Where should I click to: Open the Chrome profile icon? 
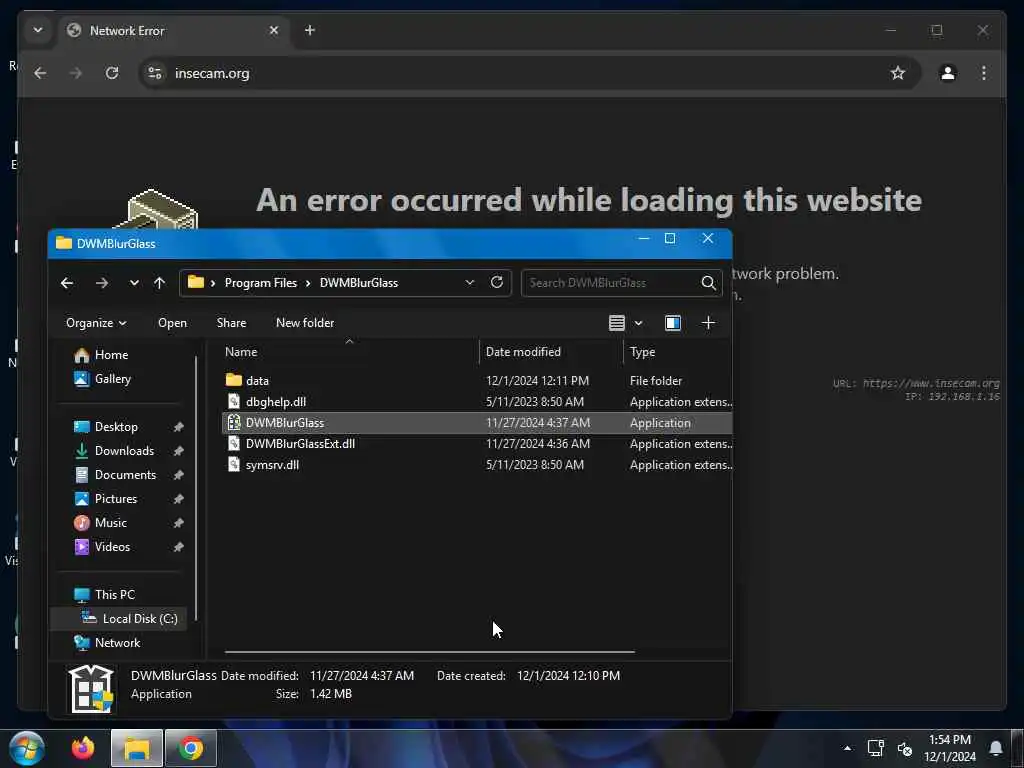(x=948, y=73)
